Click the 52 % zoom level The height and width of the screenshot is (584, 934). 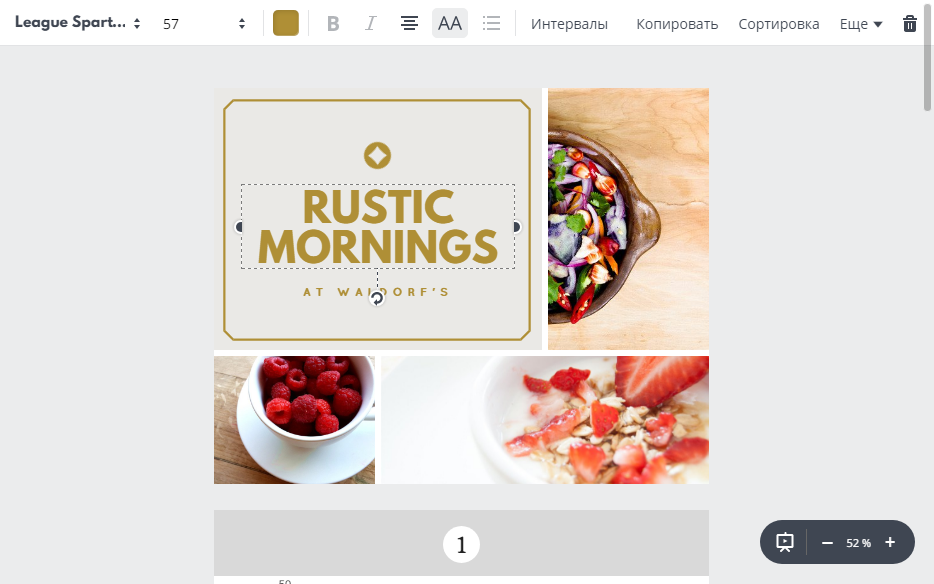[858, 543]
